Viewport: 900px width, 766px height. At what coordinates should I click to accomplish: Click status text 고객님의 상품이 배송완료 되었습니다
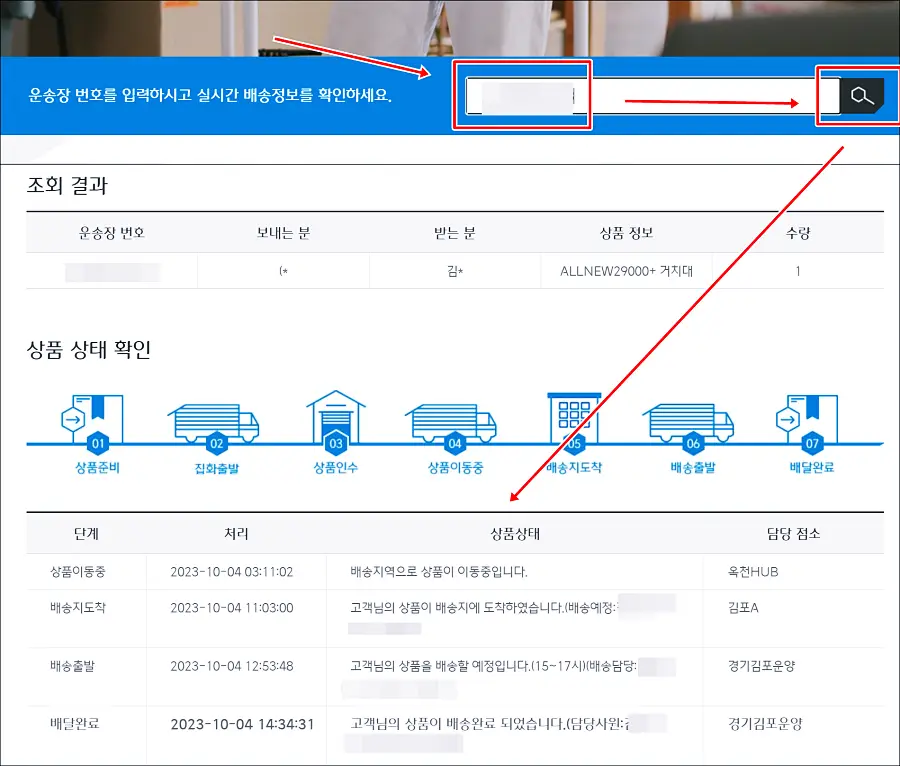click(x=458, y=724)
